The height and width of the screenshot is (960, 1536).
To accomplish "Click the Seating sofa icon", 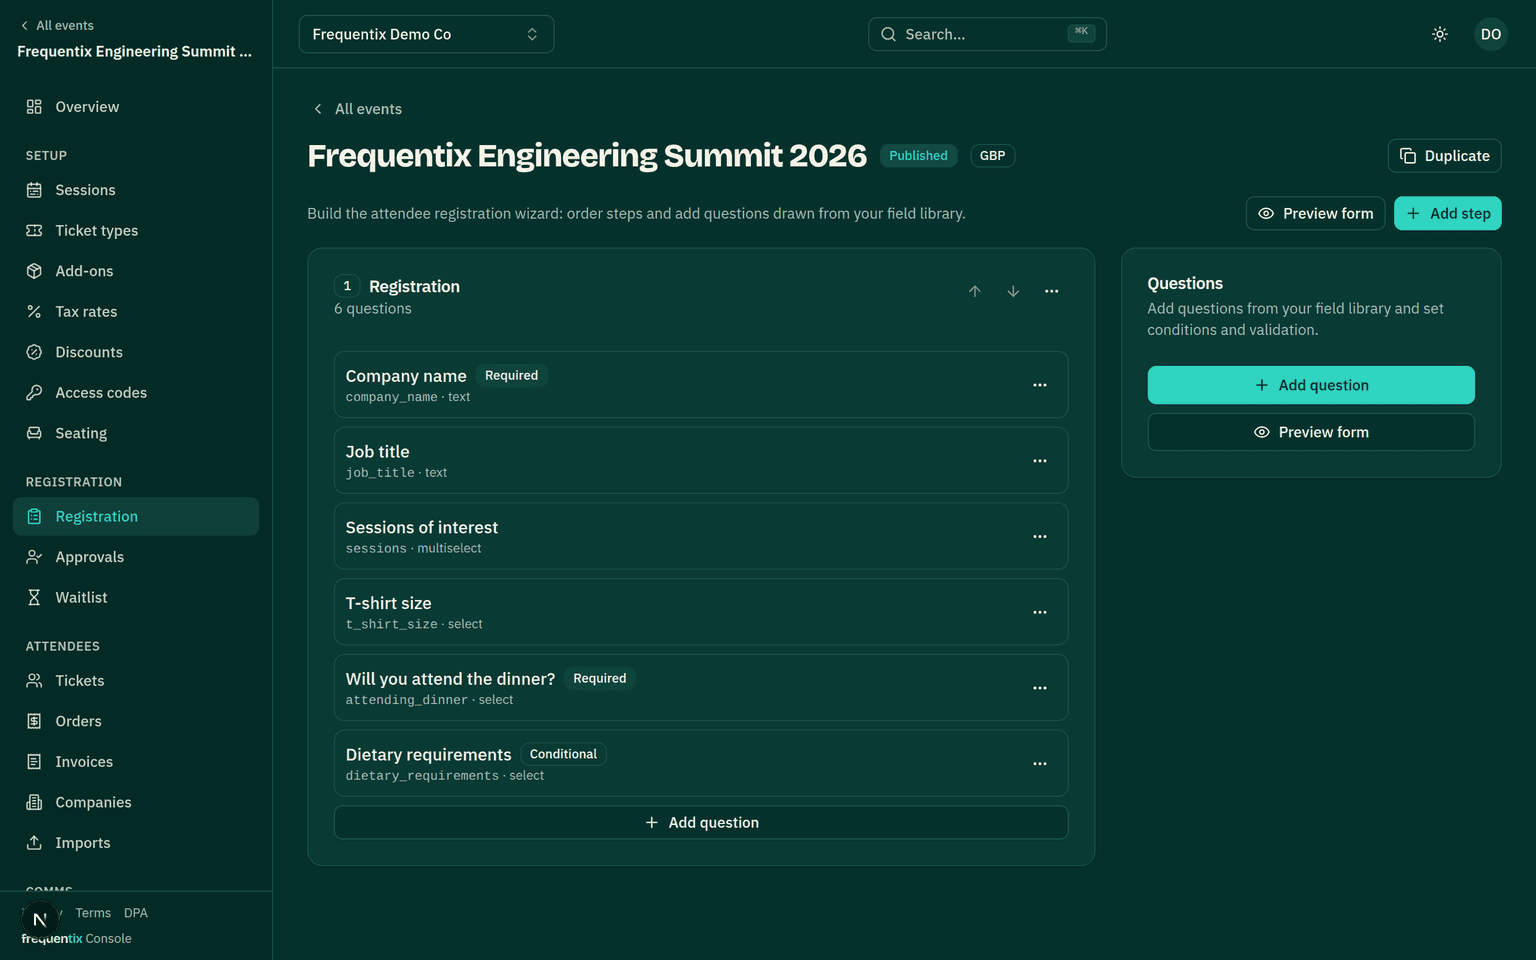I will [34, 433].
